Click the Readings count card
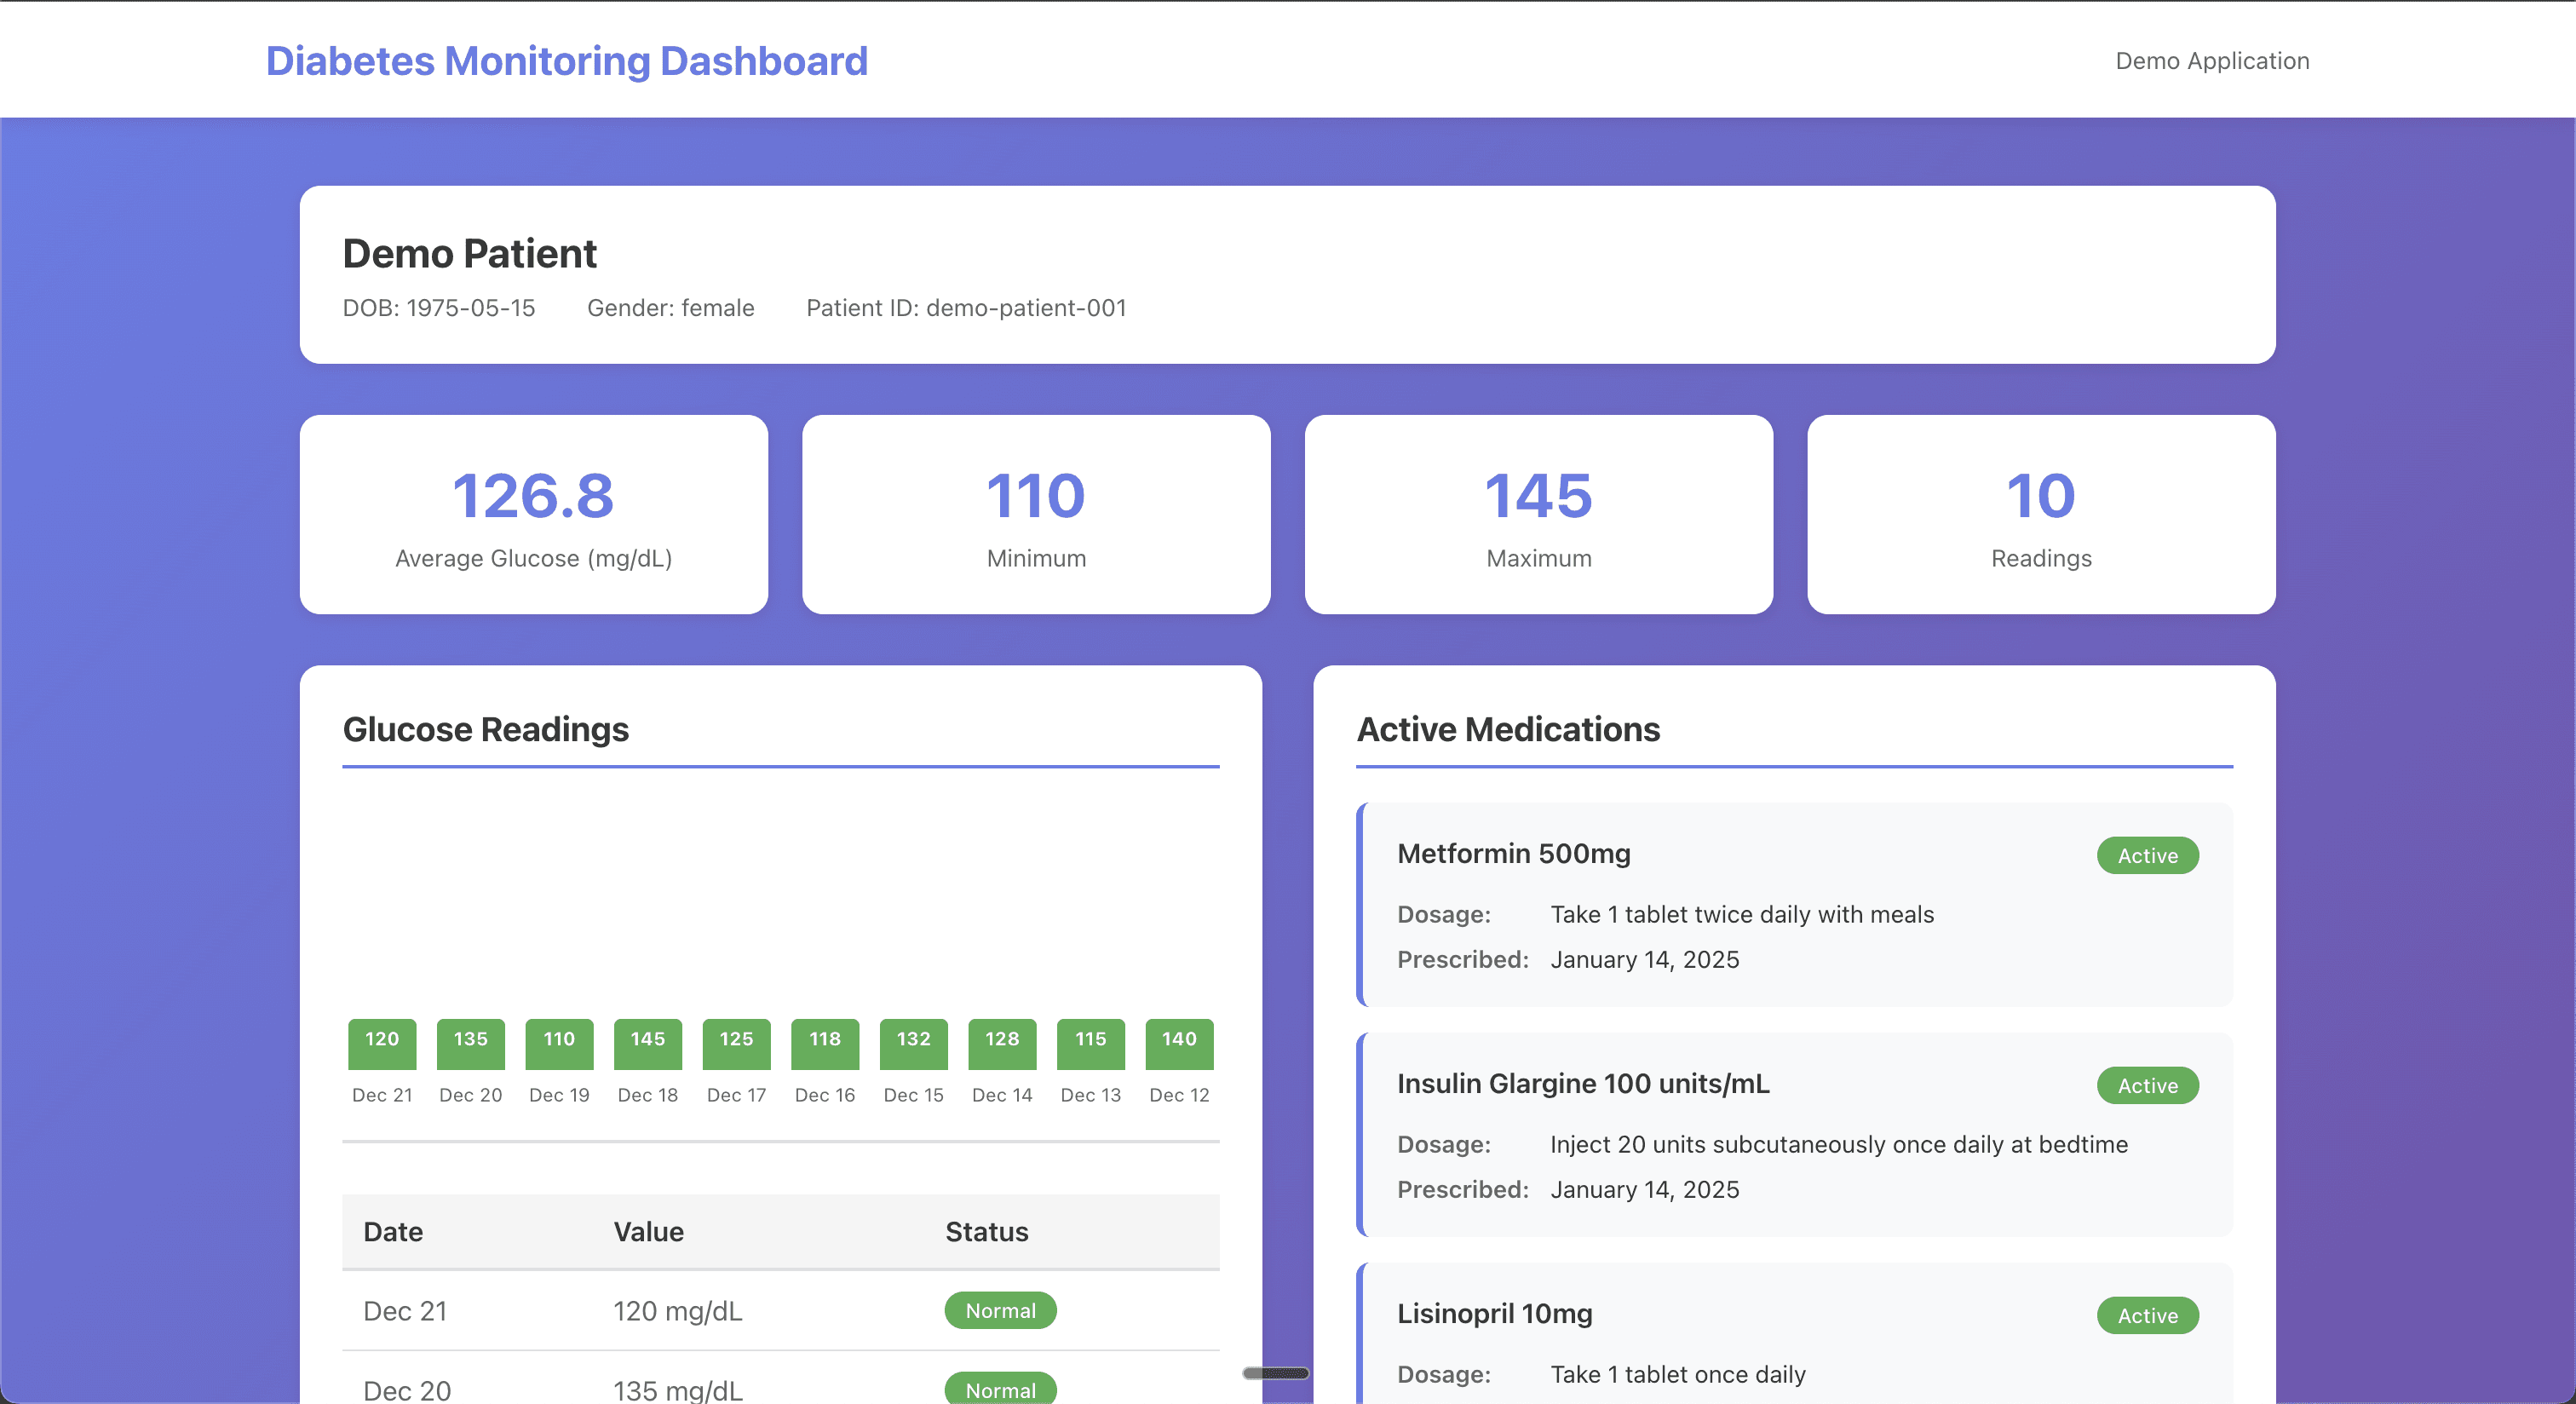The width and height of the screenshot is (2576, 1404). click(2041, 514)
